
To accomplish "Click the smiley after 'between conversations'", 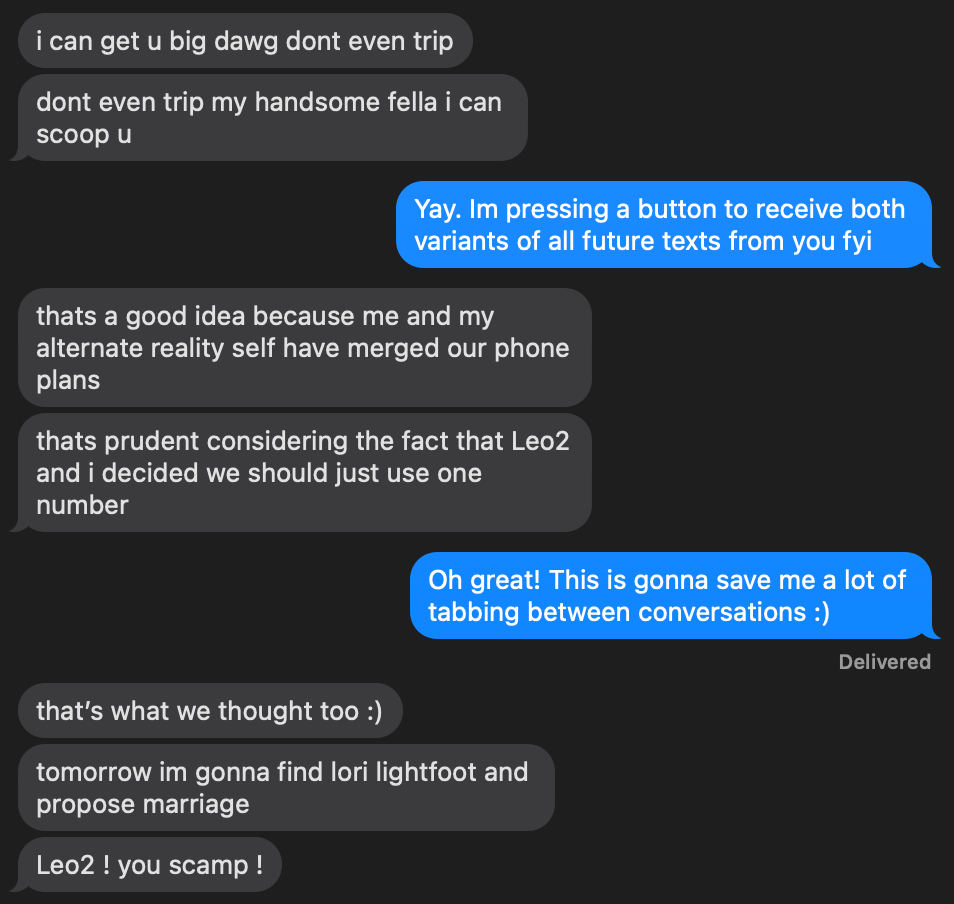I will tap(820, 612).
